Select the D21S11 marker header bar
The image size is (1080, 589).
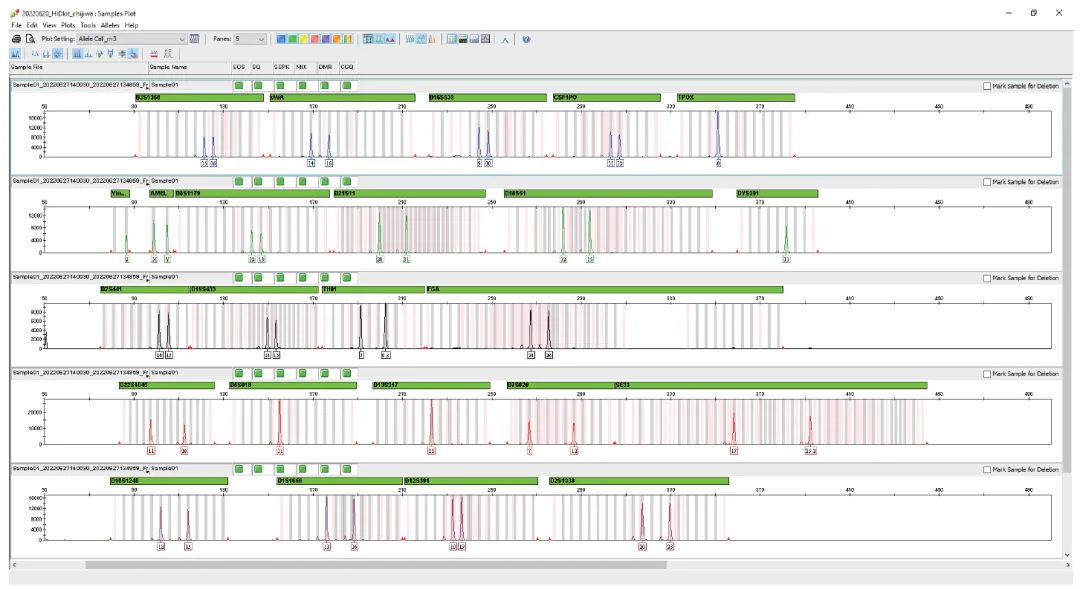[409, 194]
